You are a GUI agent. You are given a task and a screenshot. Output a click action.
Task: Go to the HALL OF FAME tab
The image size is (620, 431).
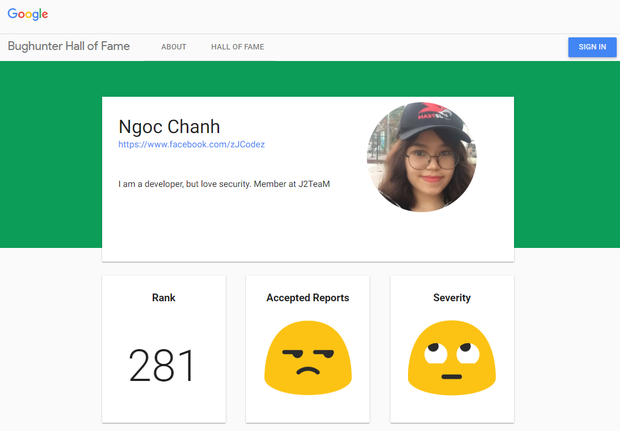coord(238,47)
